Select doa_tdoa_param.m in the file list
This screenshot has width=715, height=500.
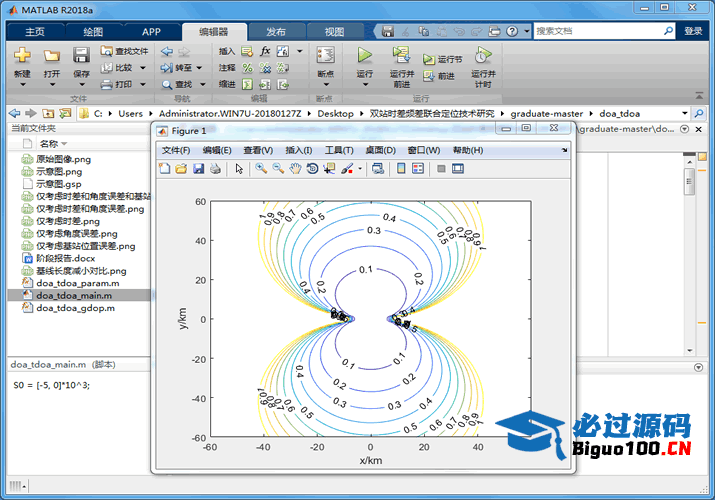pyautogui.click(x=76, y=283)
